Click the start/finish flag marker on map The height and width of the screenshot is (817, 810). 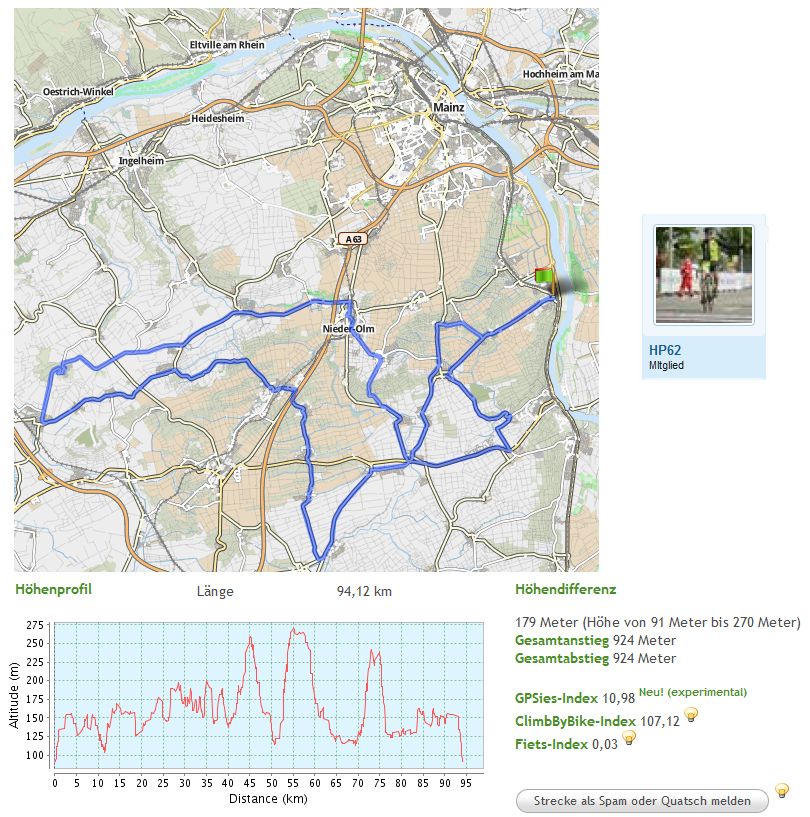pyautogui.click(x=544, y=275)
